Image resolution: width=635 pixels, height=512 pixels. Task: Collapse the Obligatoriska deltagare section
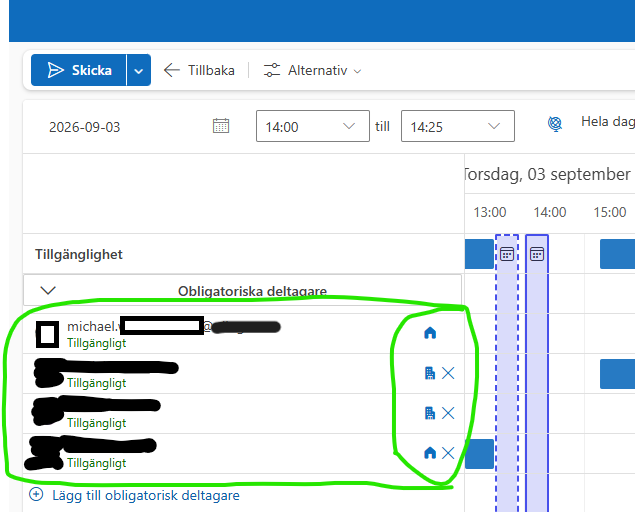(48, 290)
